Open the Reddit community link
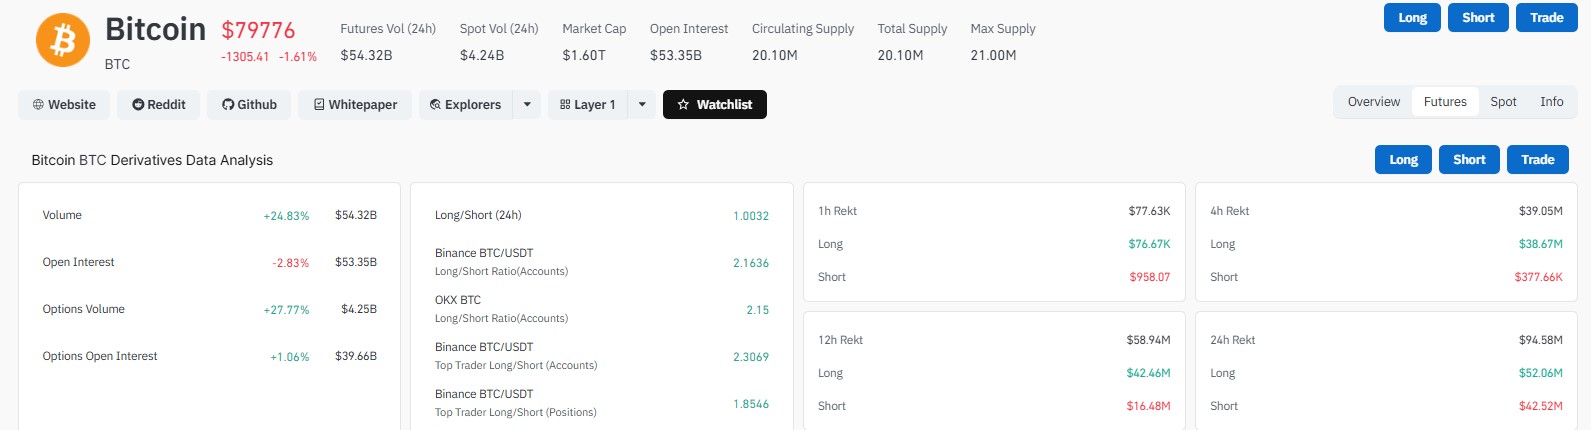 [159, 105]
